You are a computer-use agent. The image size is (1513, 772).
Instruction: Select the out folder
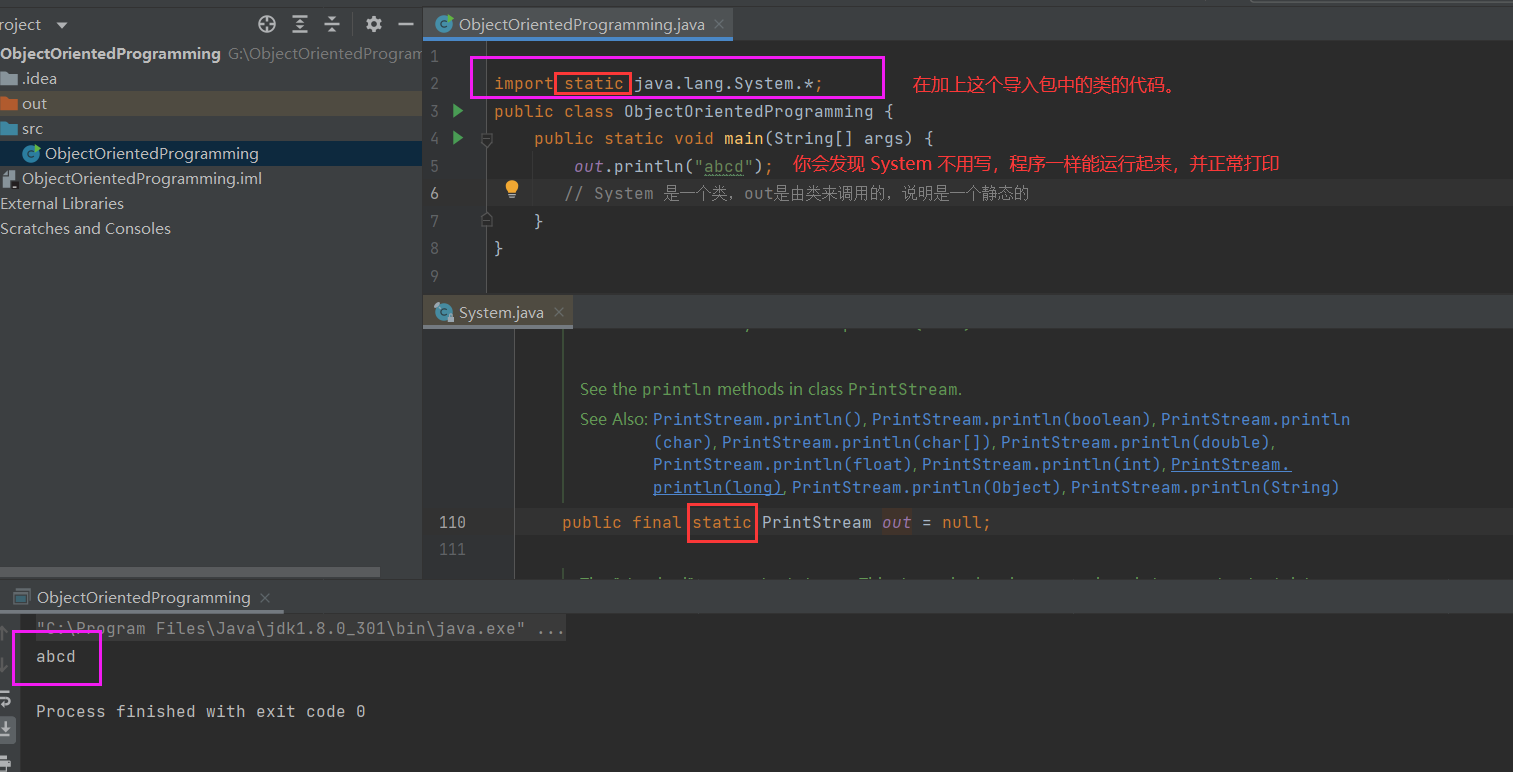click(34, 104)
